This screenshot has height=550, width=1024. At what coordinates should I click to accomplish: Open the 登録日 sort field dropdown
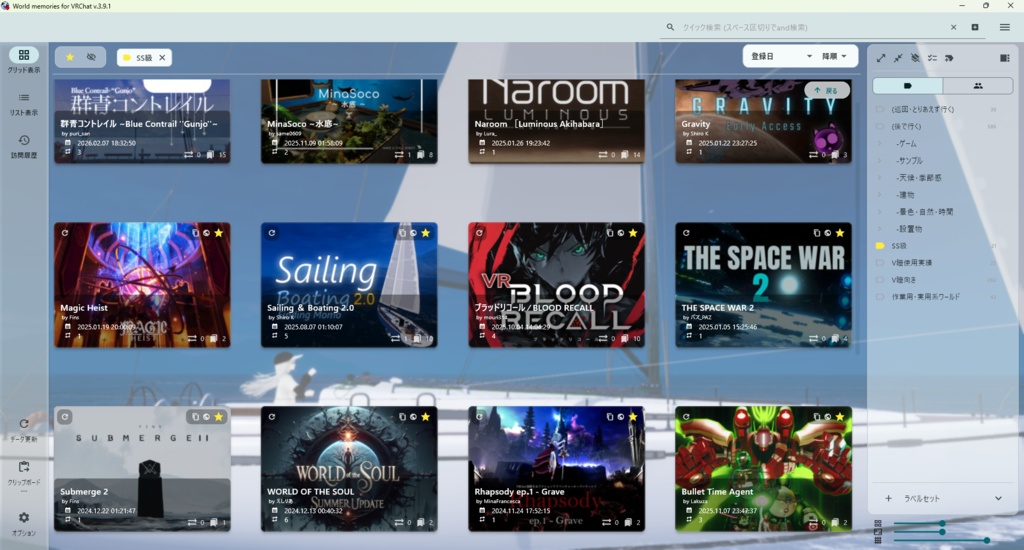click(x=781, y=56)
